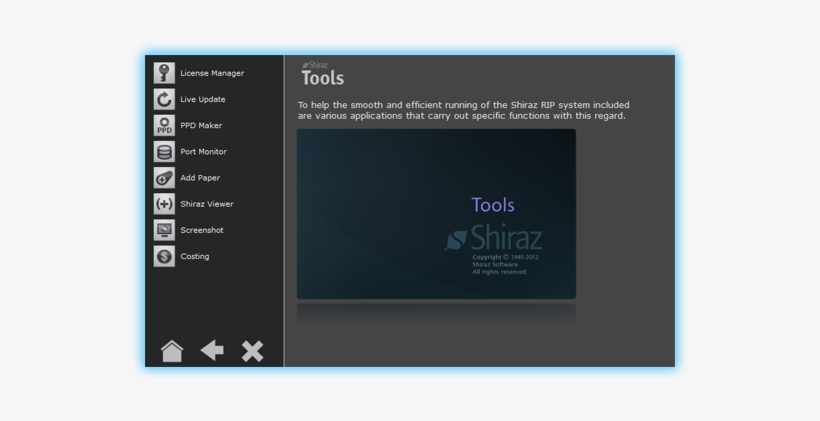Go to the home screen icon

coord(172,351)
